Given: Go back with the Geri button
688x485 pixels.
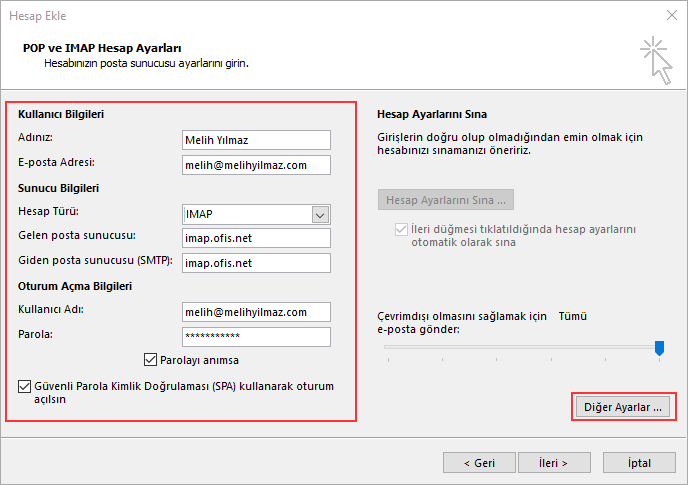Looking at the screenshot, I should [x=479, y=463].
